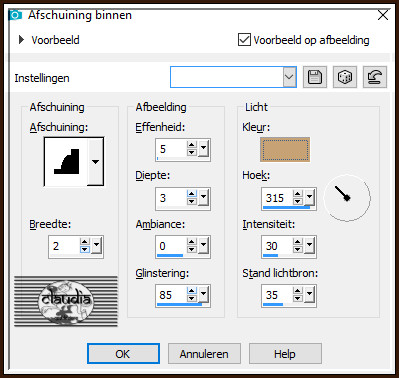The height and width of the screenshot is (378, 399).
Task: Increase the Hoek angle value
Action: [x=298, y=194]
